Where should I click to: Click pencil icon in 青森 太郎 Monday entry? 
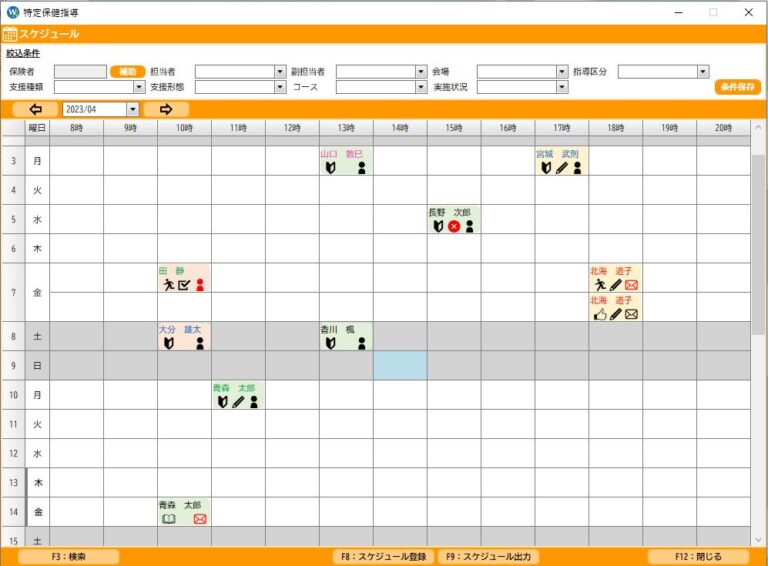point(238,402)
